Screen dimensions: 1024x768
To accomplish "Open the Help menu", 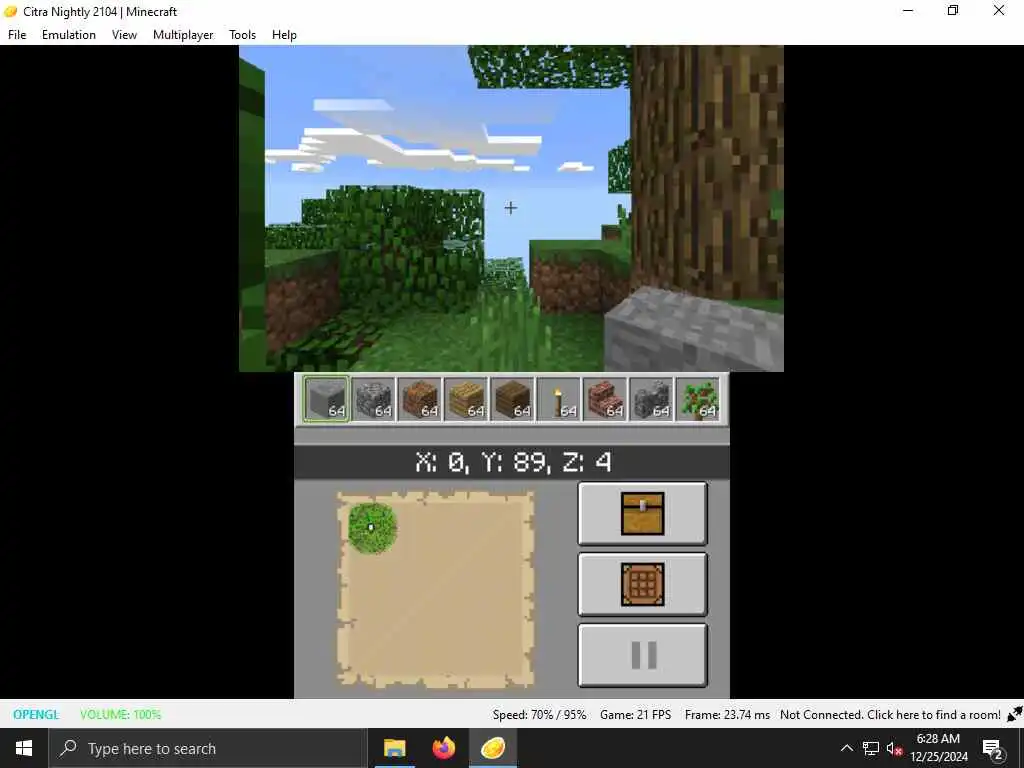I will (x=284, y=35).
